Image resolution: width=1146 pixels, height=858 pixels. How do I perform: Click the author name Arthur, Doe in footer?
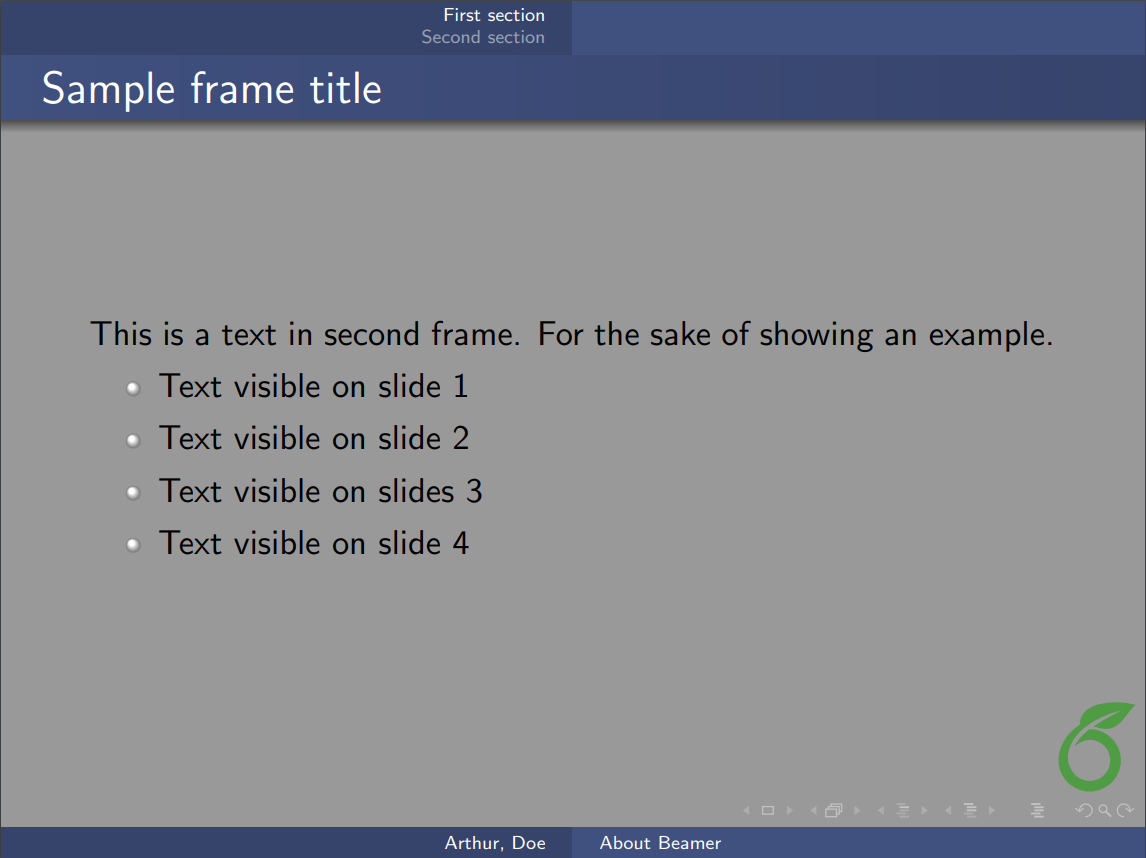tap(495, 843)
